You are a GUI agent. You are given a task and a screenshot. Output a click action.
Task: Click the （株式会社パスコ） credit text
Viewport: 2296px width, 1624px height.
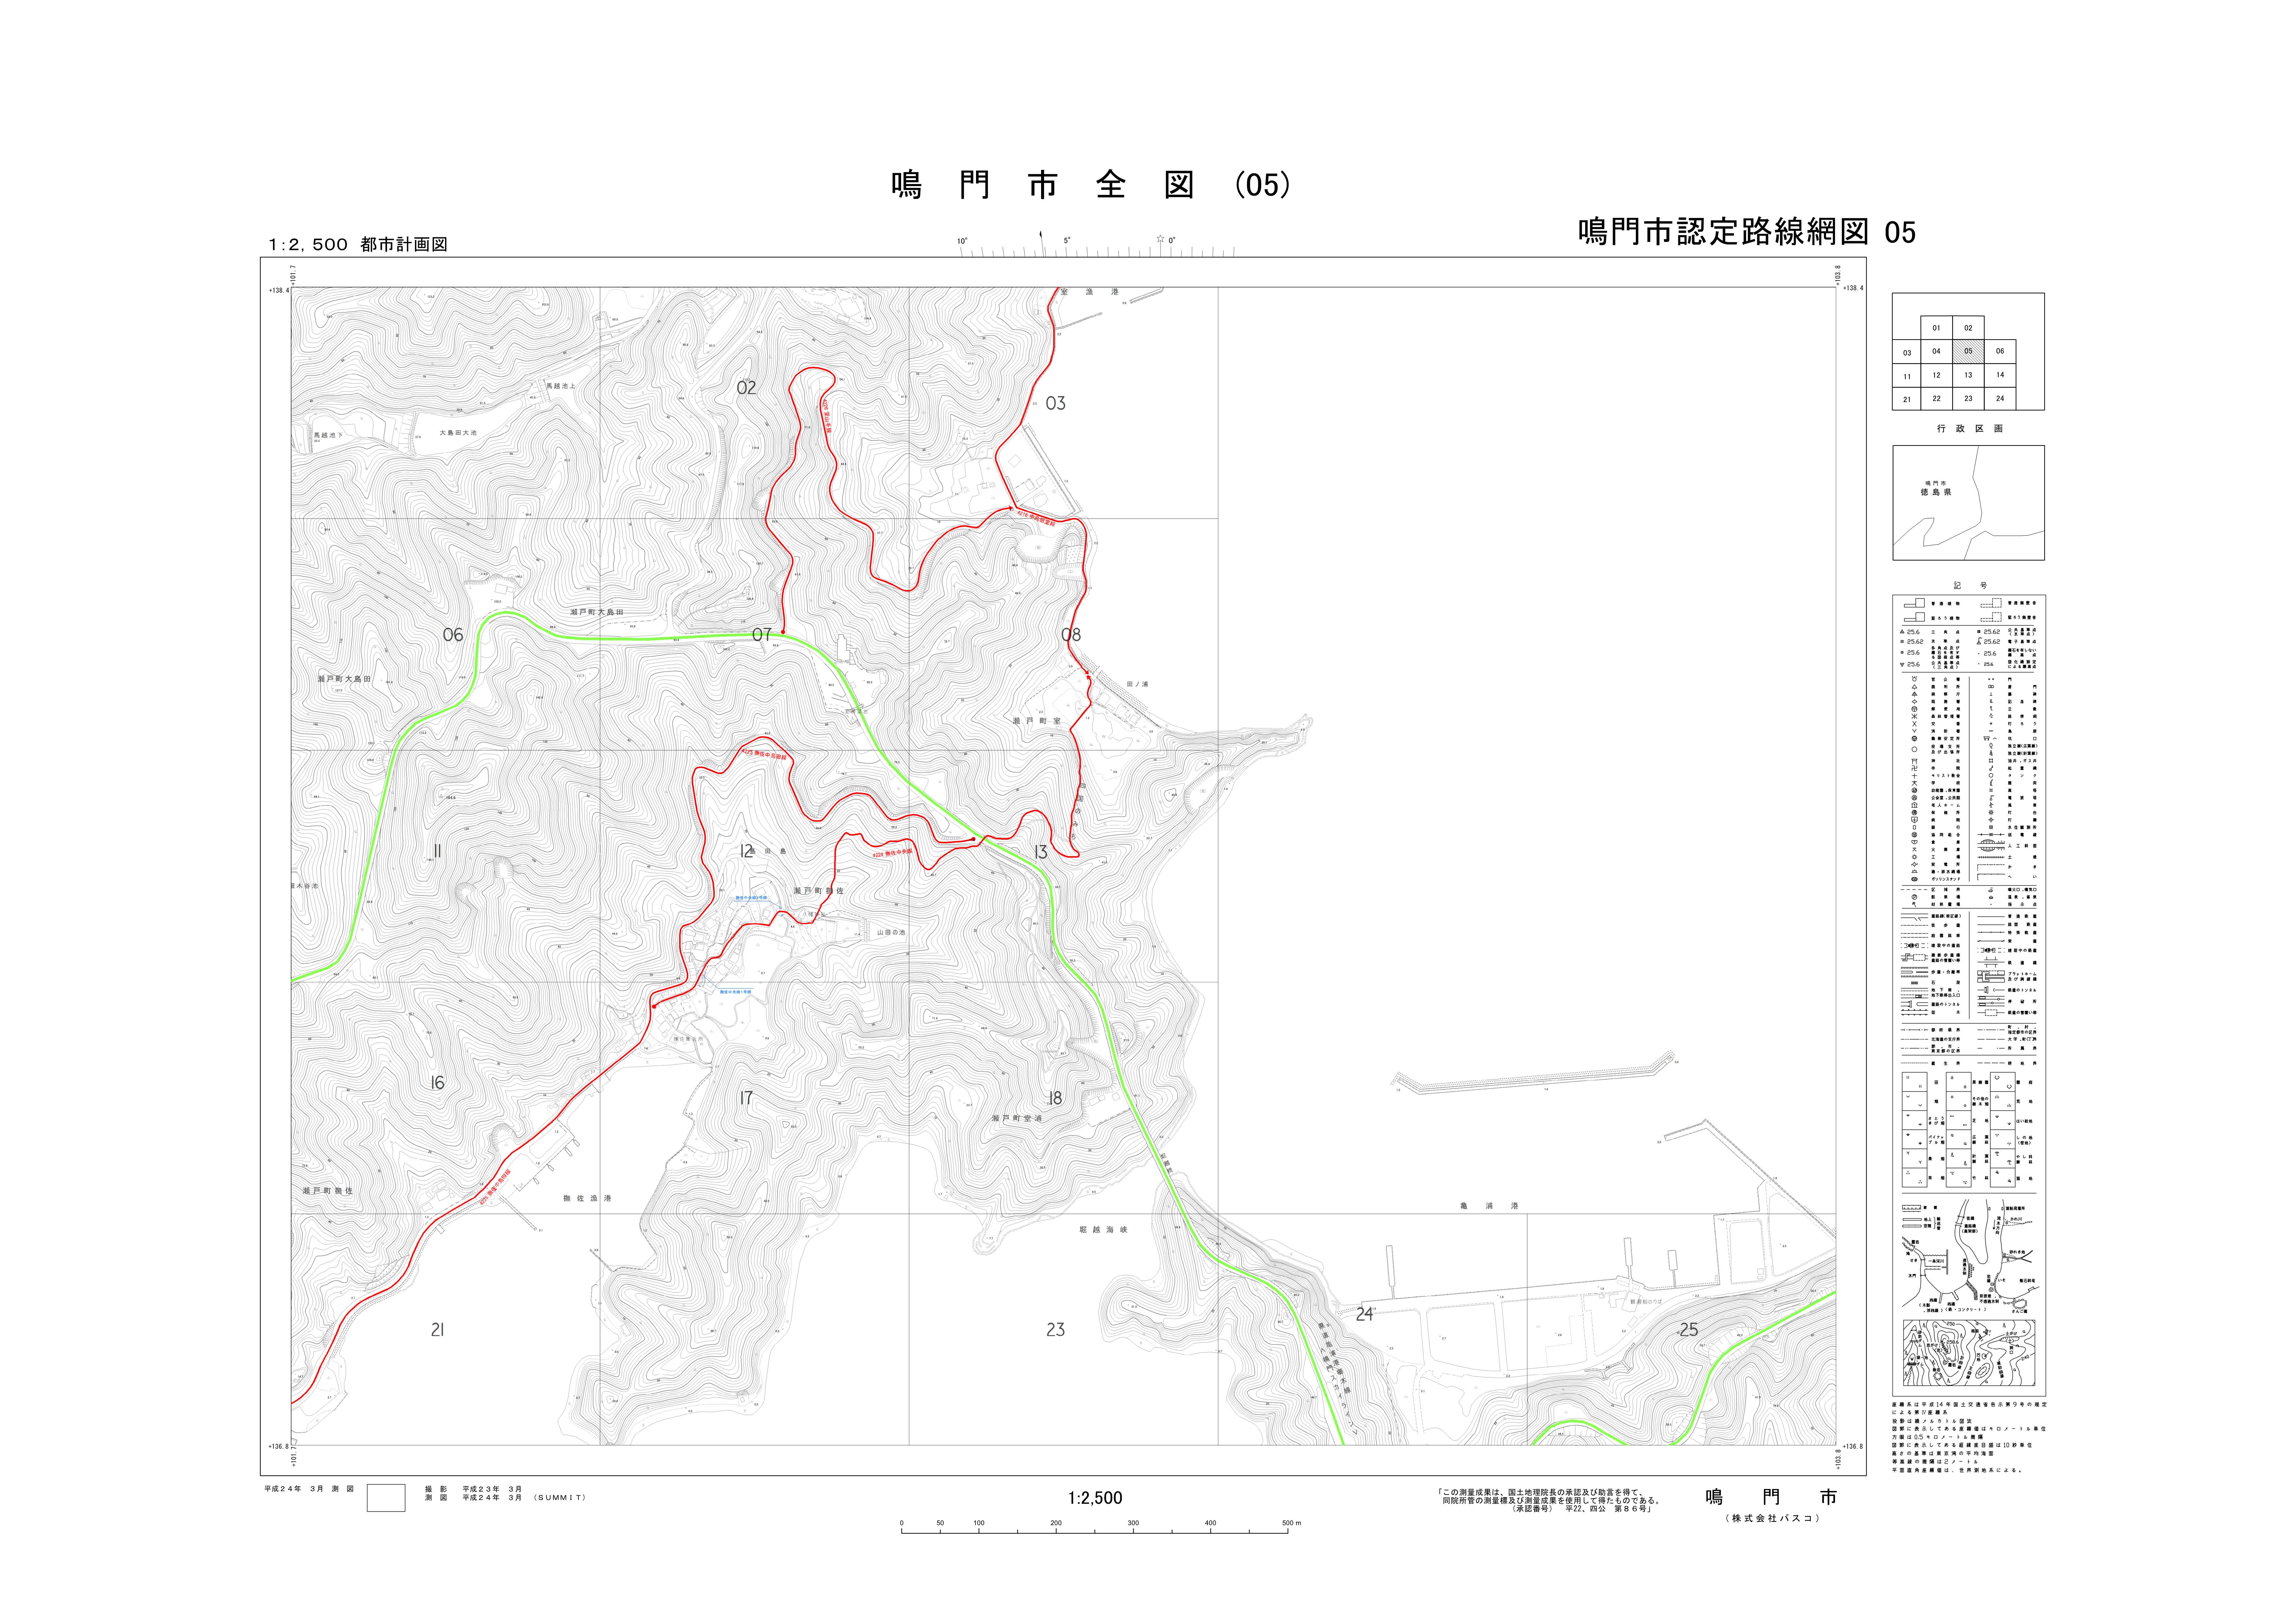[x=1772, y=1518]
